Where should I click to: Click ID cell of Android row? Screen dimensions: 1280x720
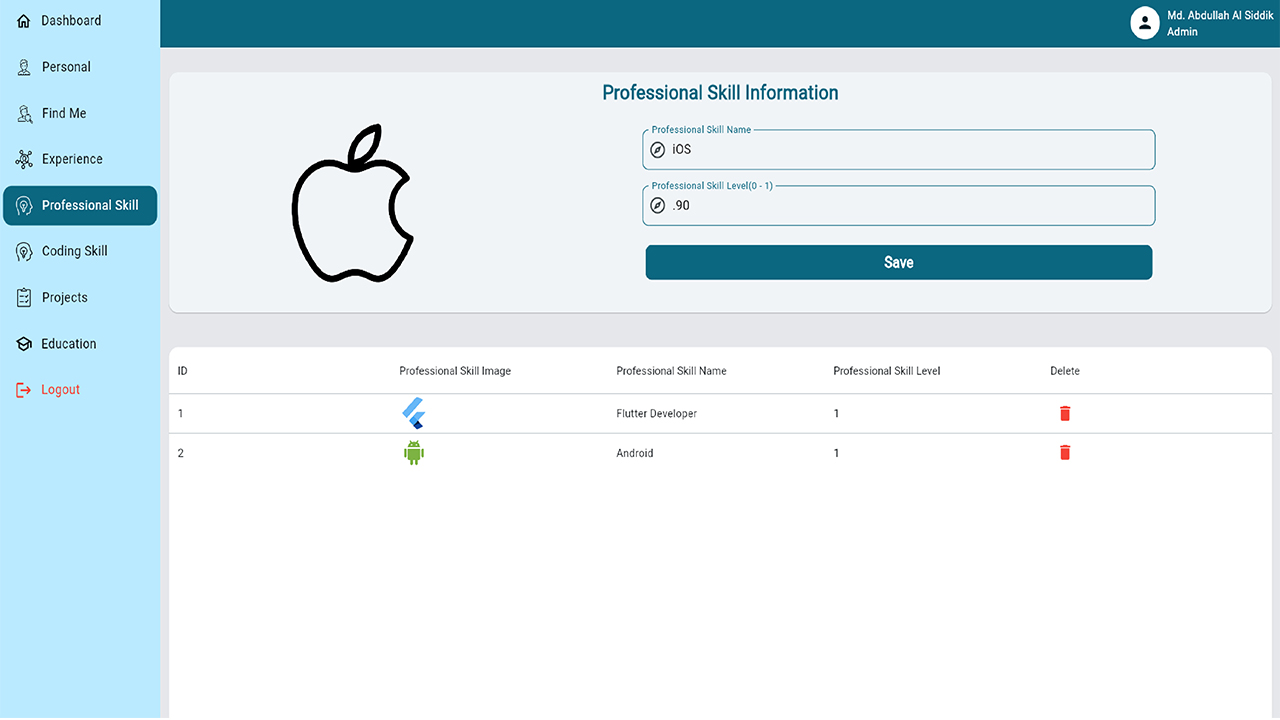click(x=181, y=453)
